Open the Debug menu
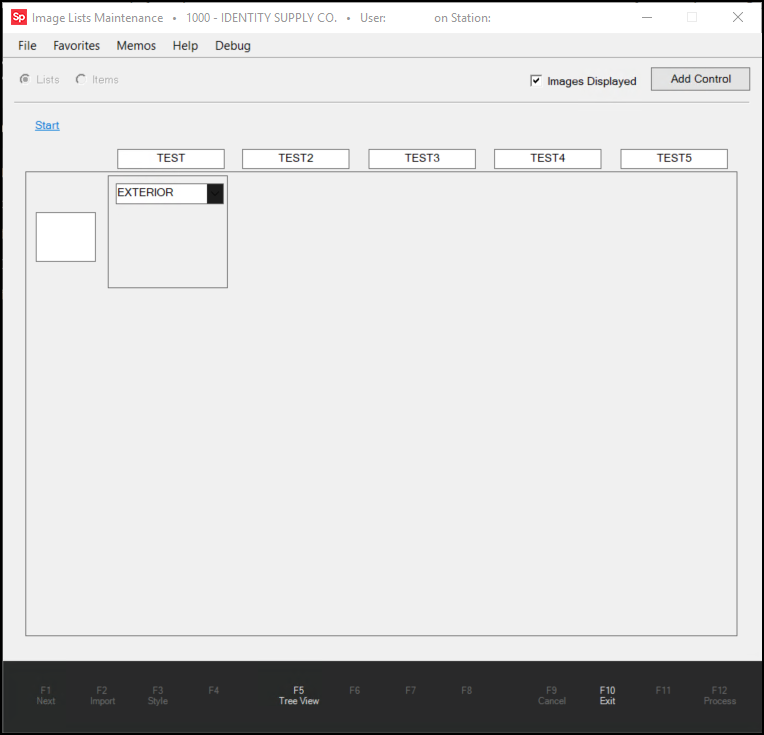Image resolution: width=764 pixels, height=735 pixels. 233,46
